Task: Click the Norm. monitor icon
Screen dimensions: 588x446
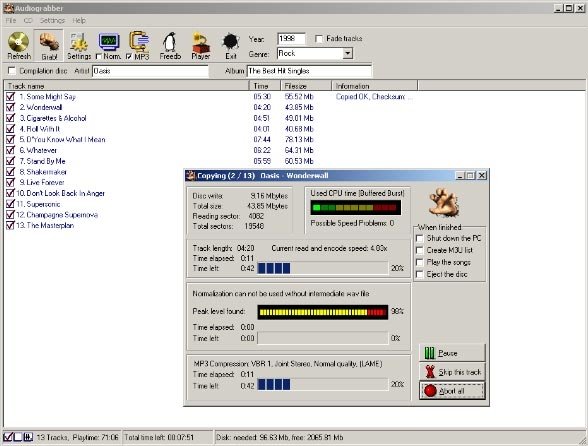Action: coord(109,42)
